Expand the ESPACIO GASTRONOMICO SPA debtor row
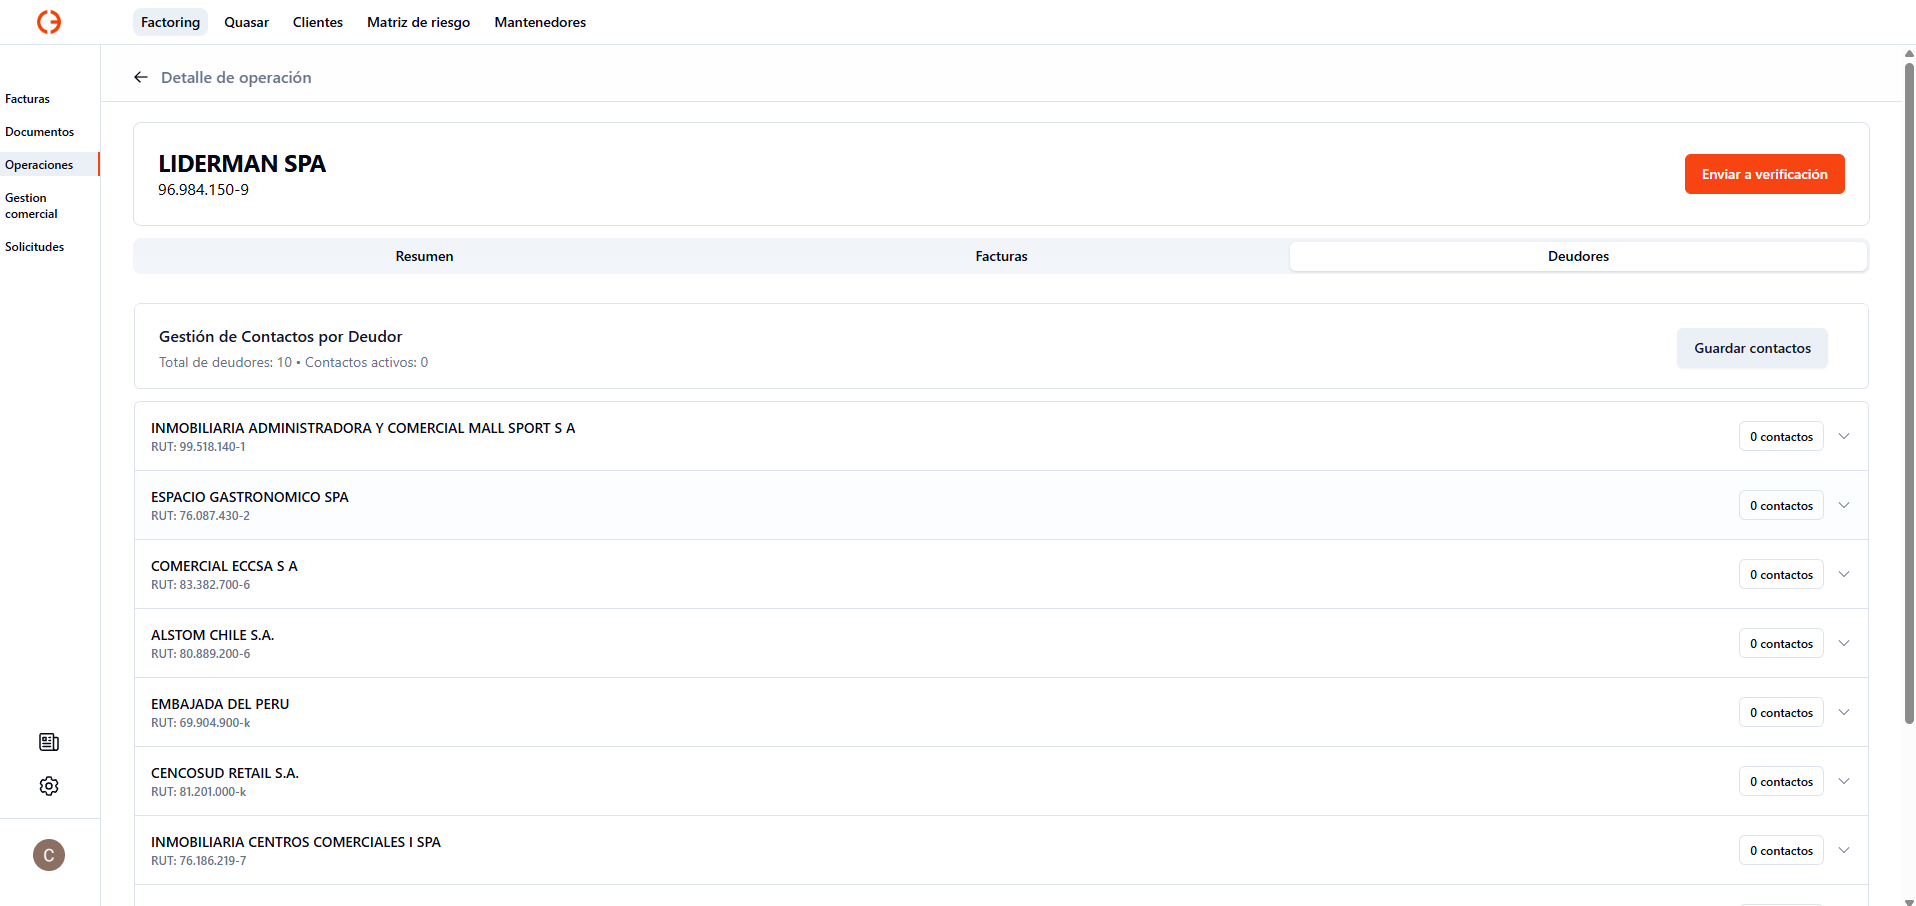Screen dimensions: 1916x906 [1844, 505]
